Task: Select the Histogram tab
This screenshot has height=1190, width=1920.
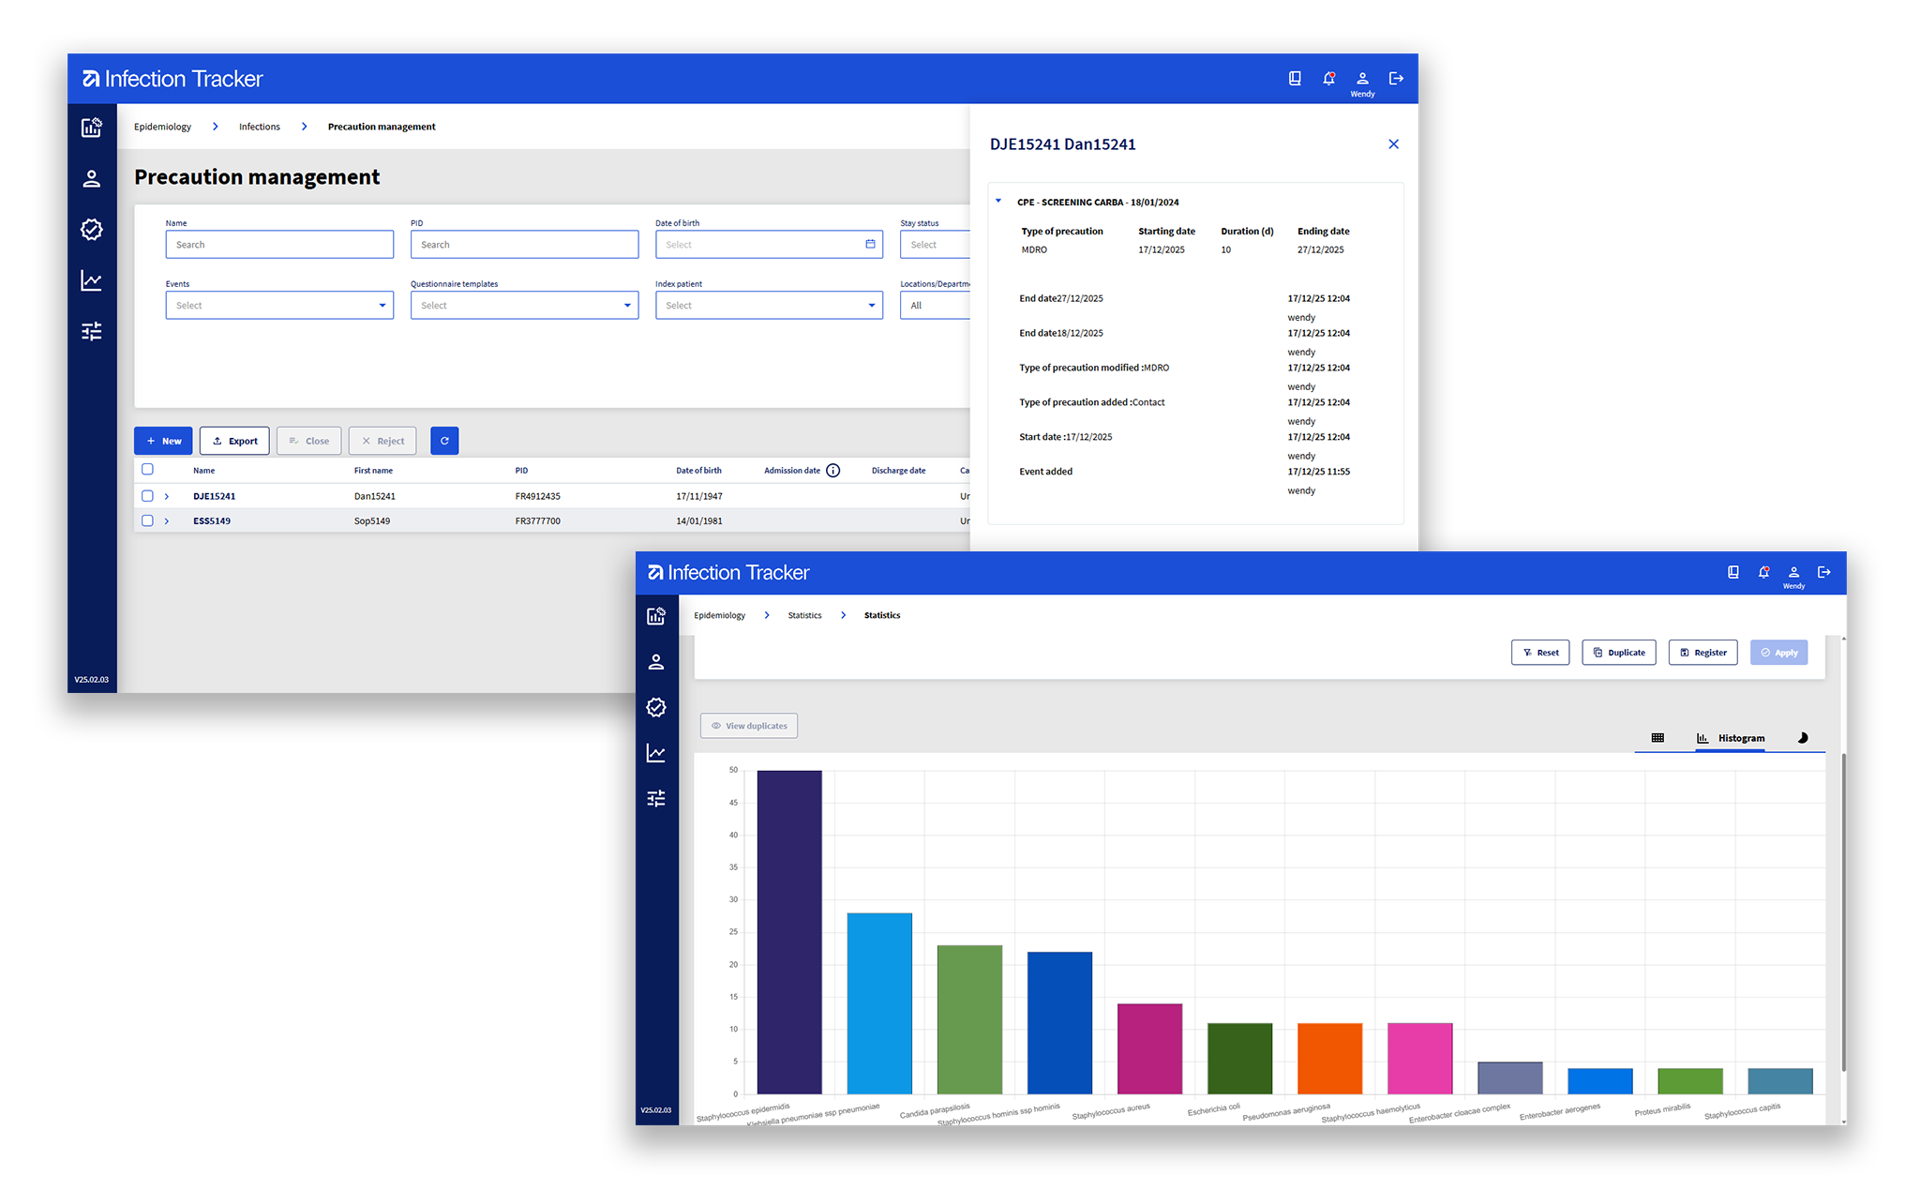Action: point(1731,738)
